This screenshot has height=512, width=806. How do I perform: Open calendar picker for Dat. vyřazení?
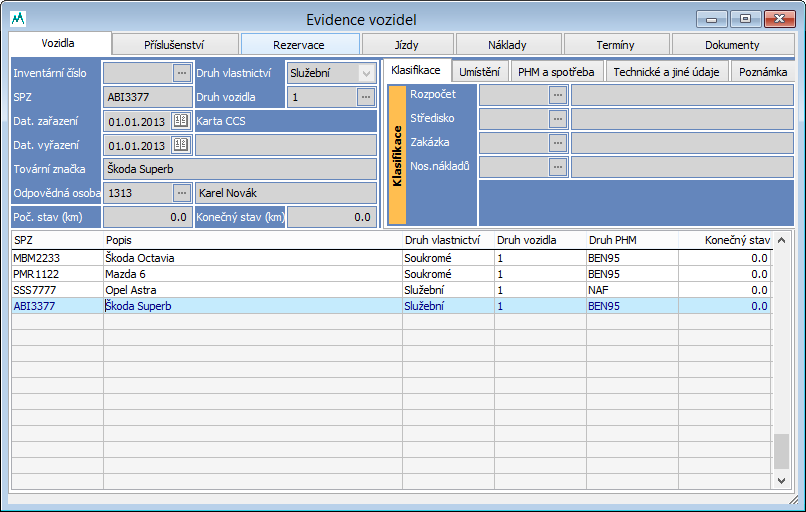[181, 145]
